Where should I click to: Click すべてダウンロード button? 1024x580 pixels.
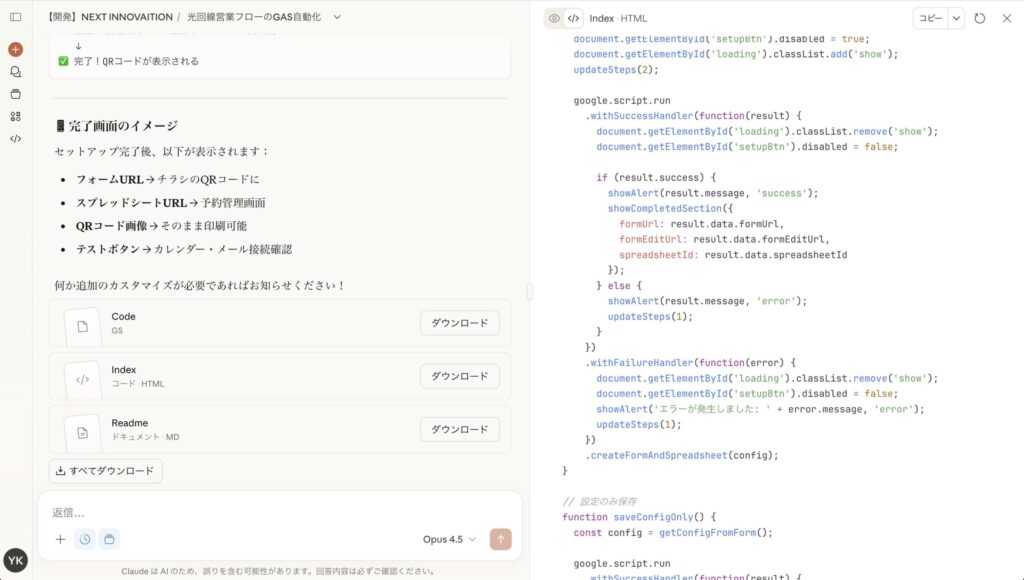(x=106, y=471)
